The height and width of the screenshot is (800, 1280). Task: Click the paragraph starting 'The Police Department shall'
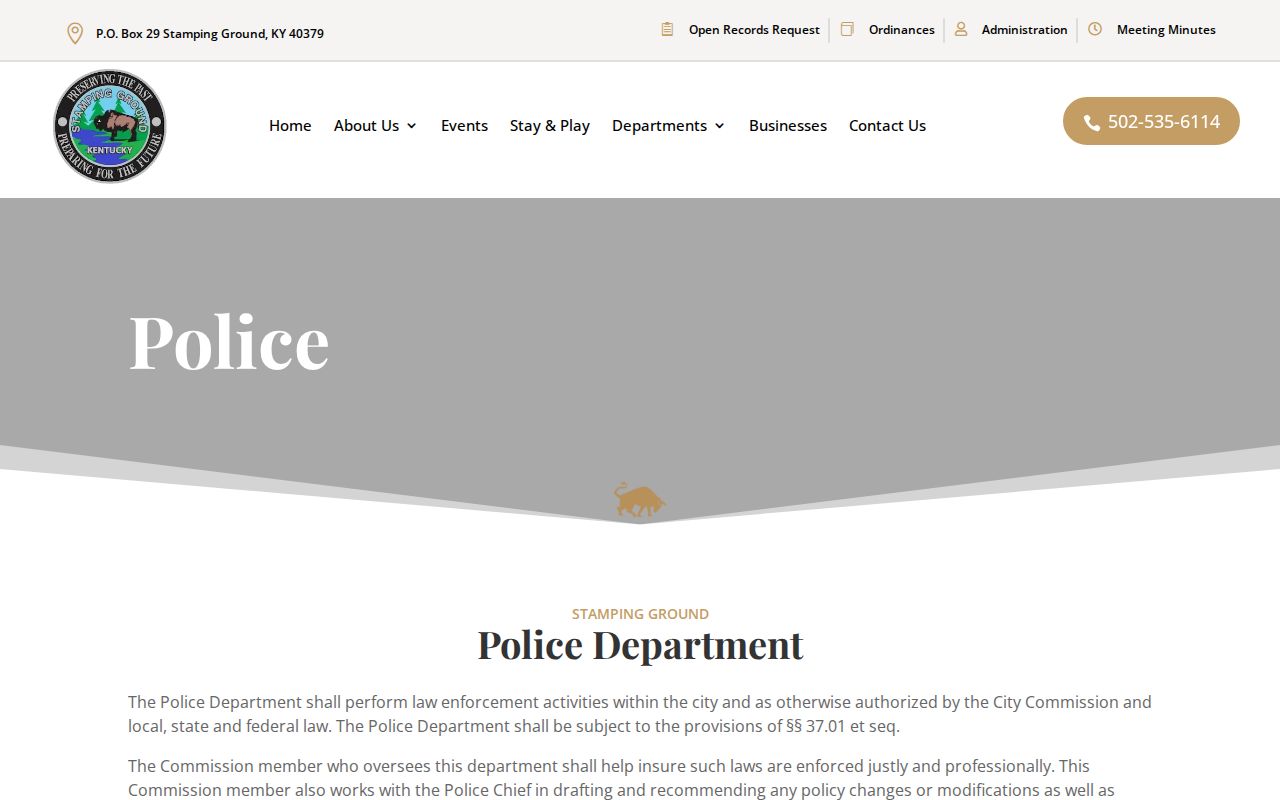click(x=640, y=714)
